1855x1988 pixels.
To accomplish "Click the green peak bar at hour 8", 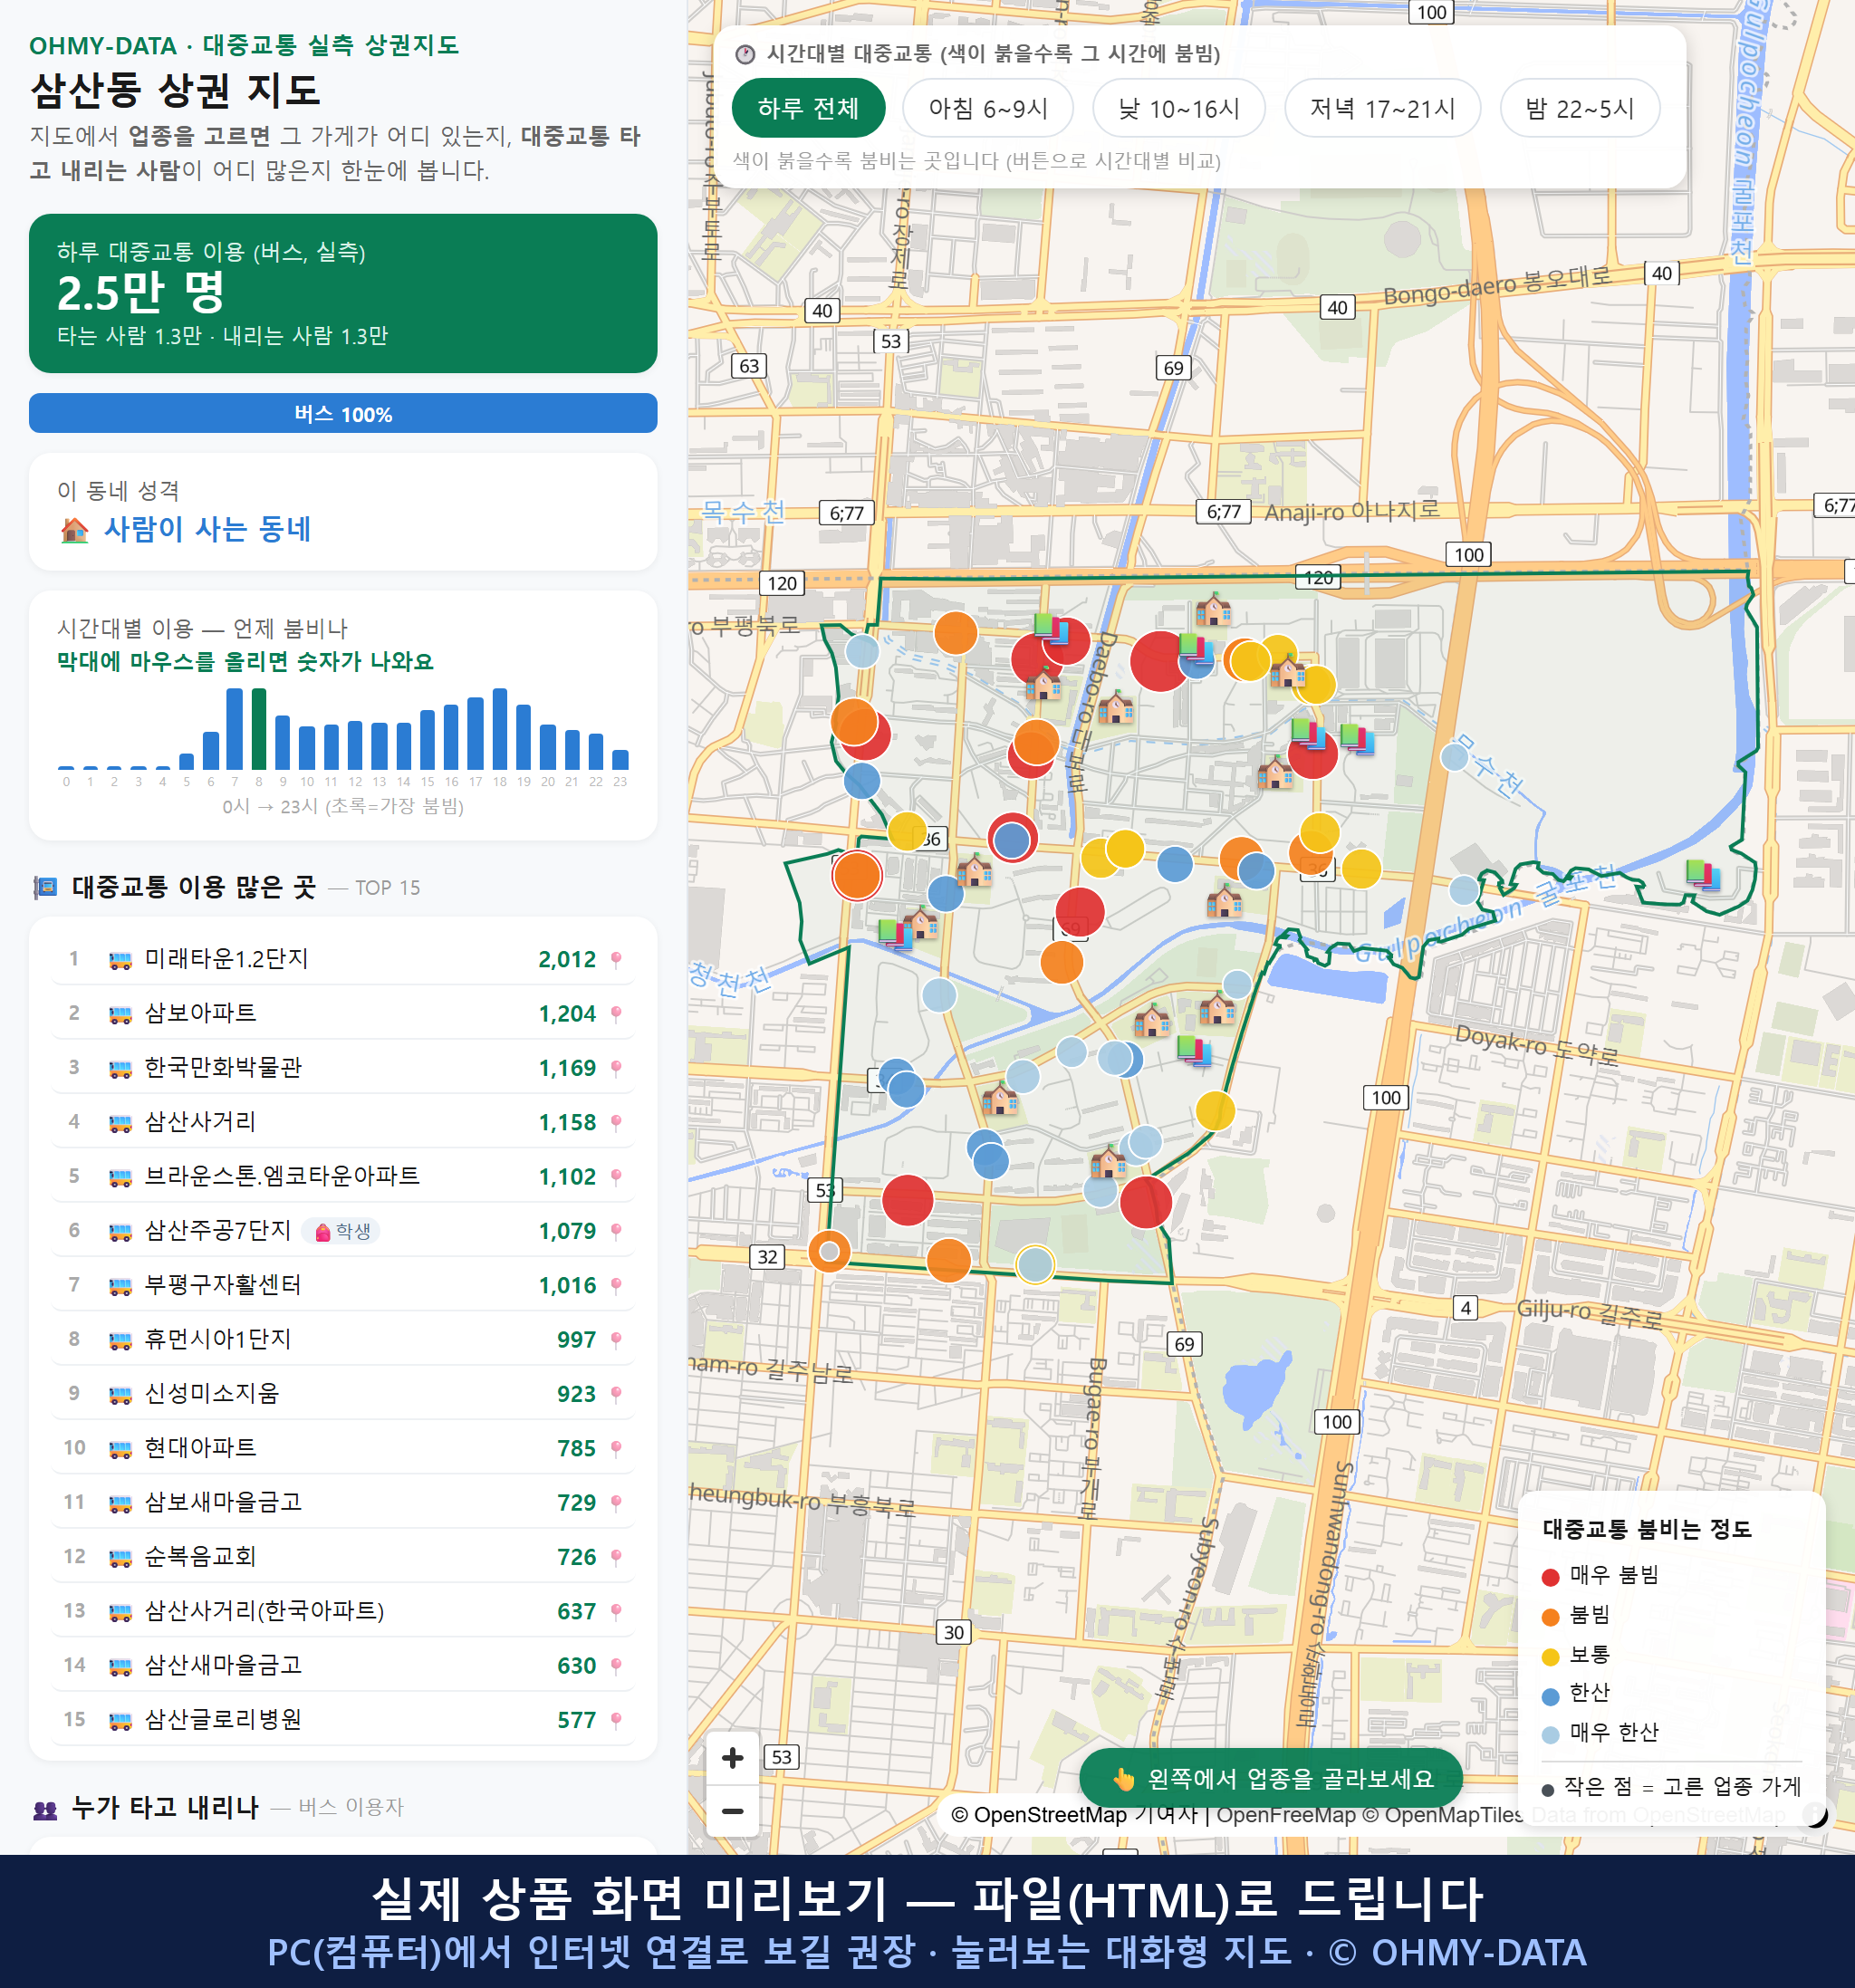I will coord(259,728).
